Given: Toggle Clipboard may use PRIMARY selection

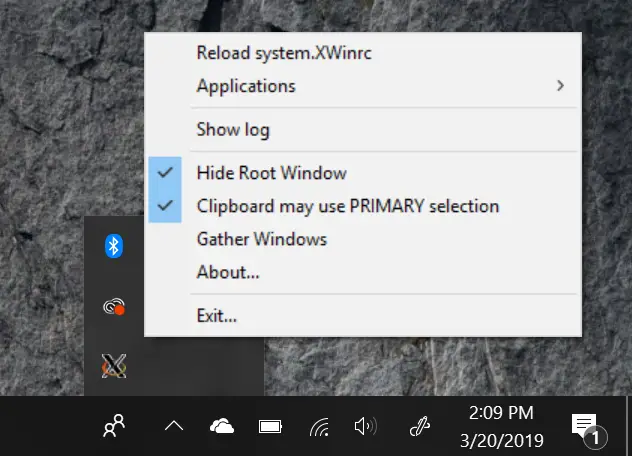Looking at the screenshot, I should pos(363,206).
